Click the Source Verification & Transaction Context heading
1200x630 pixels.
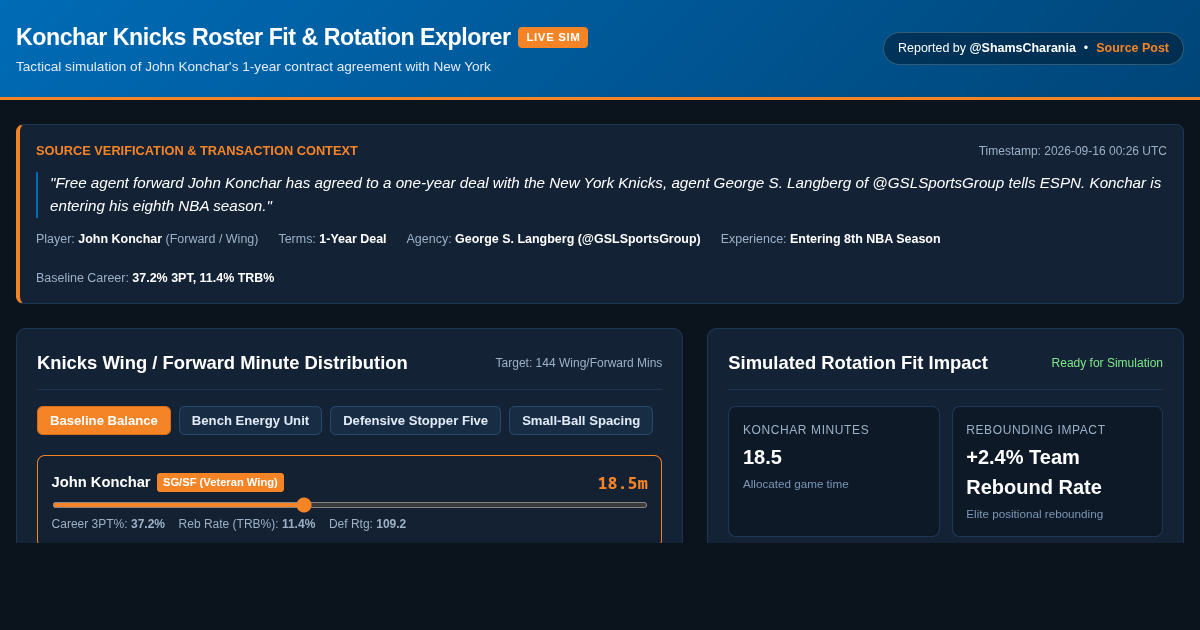(197, 151)
